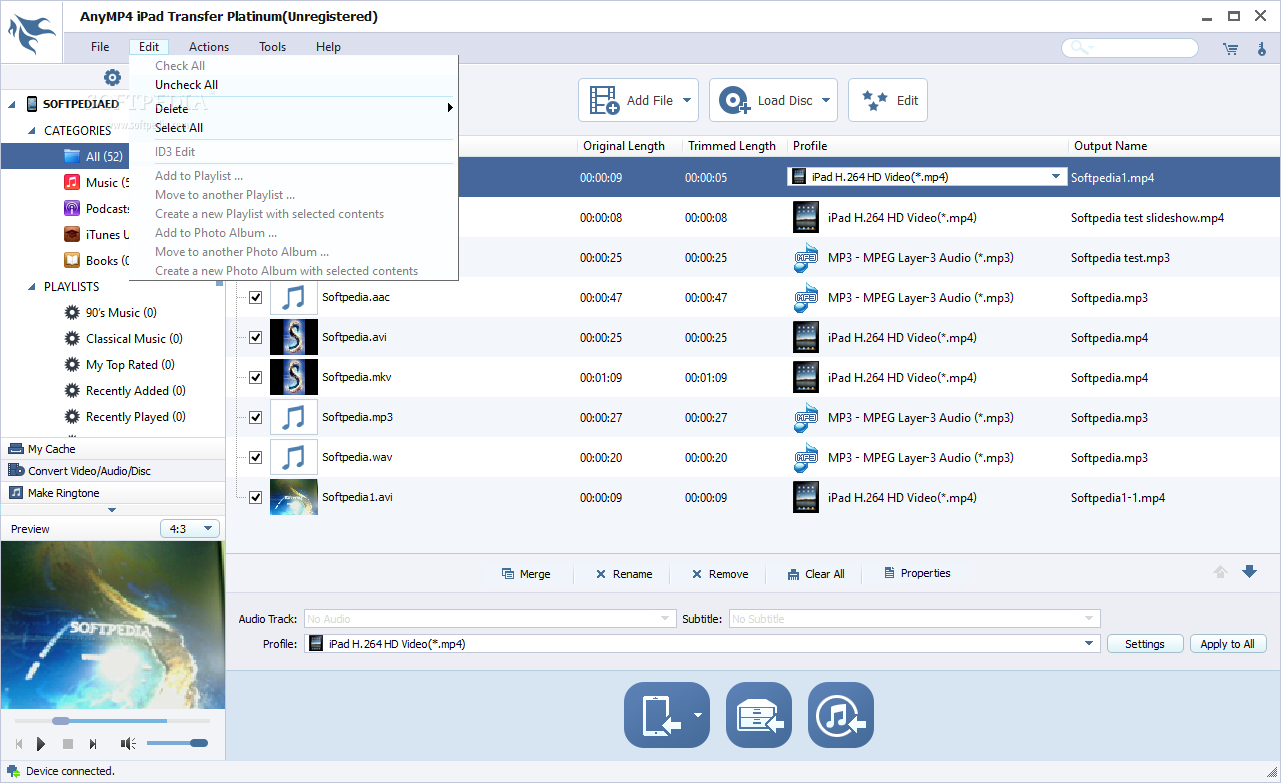Open the Preview 4:3 aspect ratio dropdown
The height and width of the screenshot is (783, 1281).
(190, 528)
